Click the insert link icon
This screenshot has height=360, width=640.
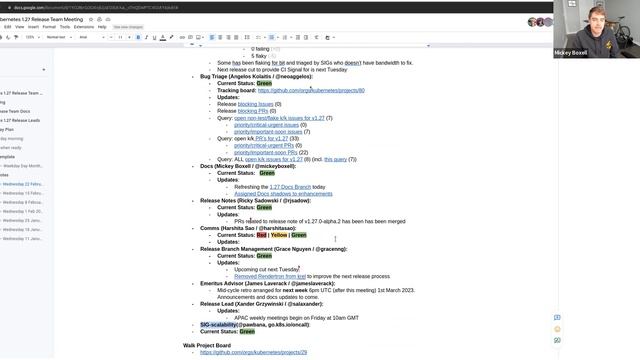(182, 37)
